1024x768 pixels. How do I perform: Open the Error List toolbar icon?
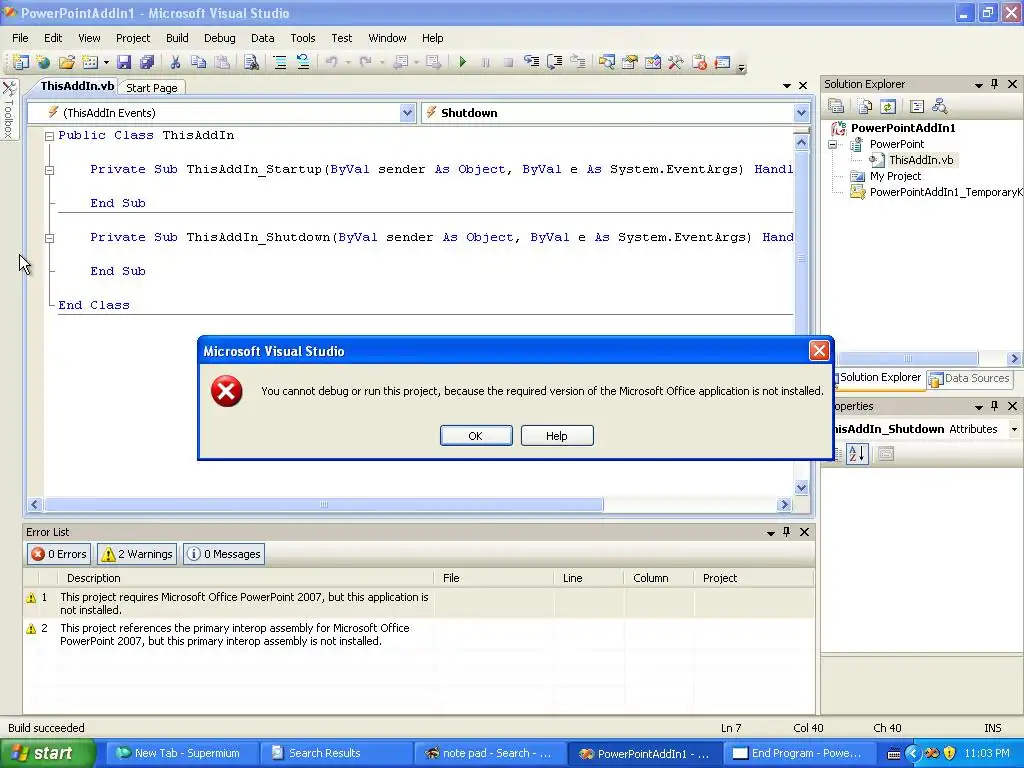point(699,62)
